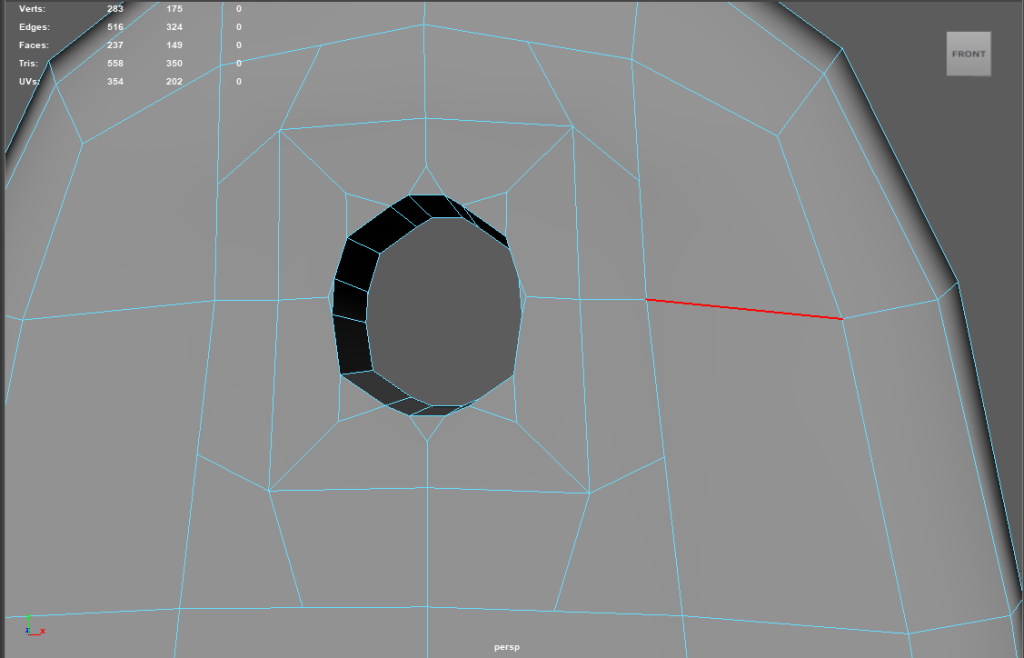Click the total vertex count value 283
Image resolution: width=1024 pixels, height=658 pixels.
(115, 8)
